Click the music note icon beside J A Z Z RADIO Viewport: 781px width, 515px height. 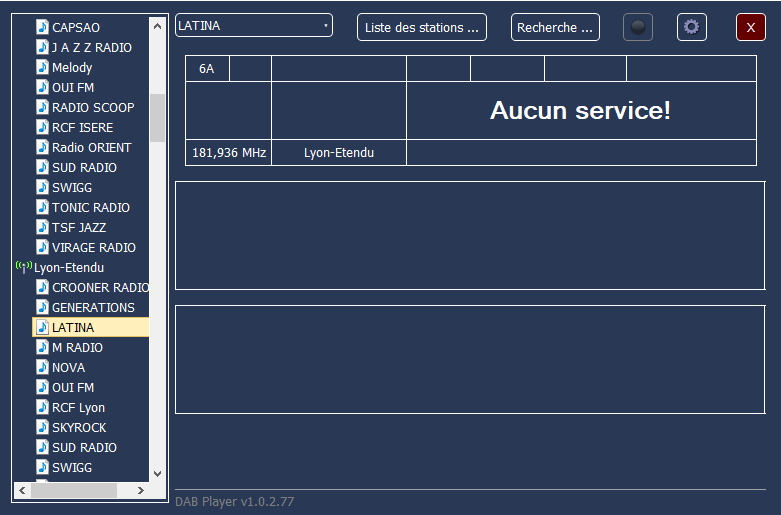coord(42,47)
